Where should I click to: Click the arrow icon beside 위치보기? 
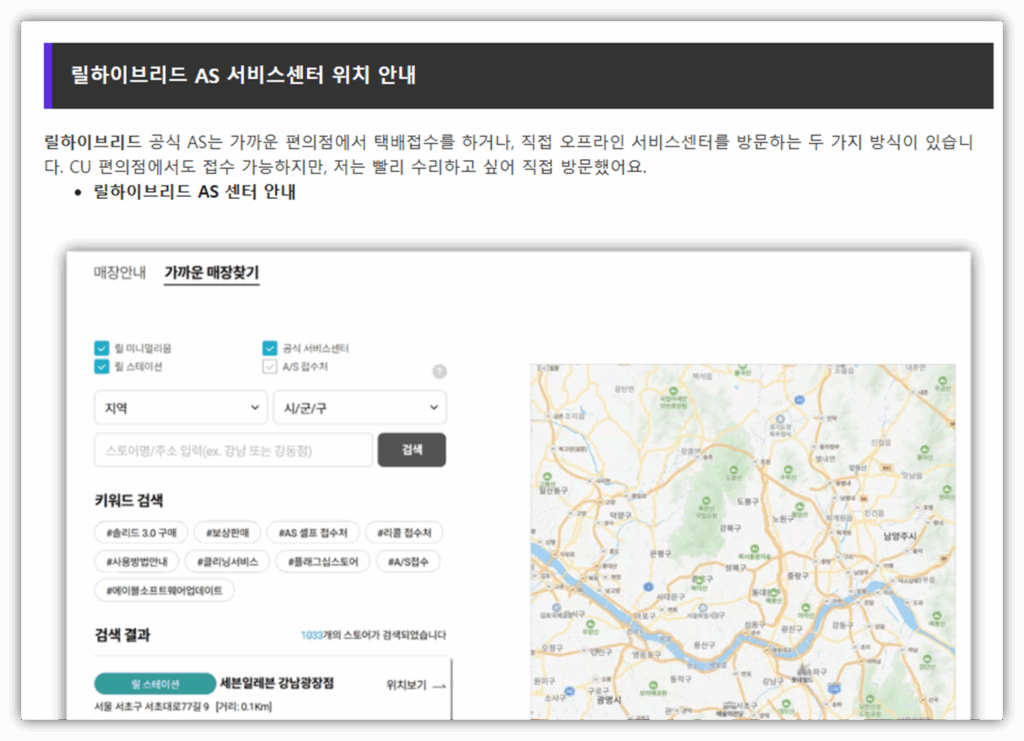click(440, 686)
